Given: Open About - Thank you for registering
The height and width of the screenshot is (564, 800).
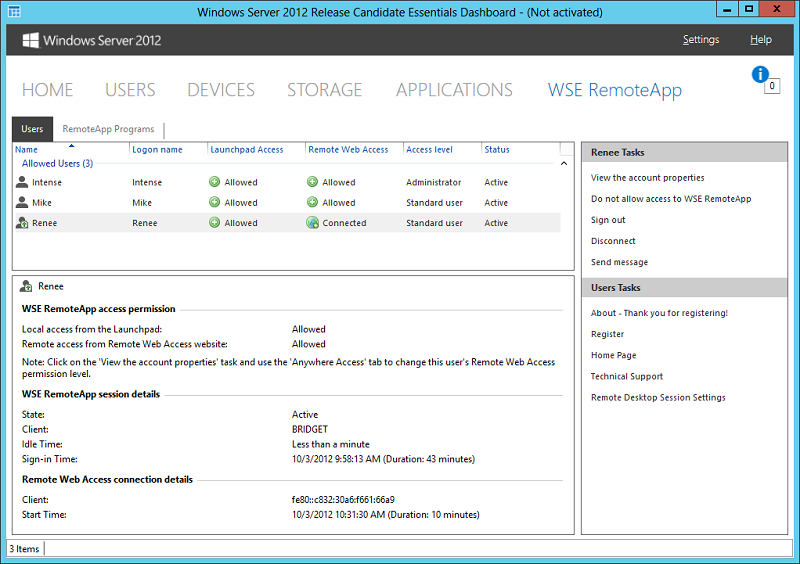Looking at the screenshot, I should click(x=659, y=313).
